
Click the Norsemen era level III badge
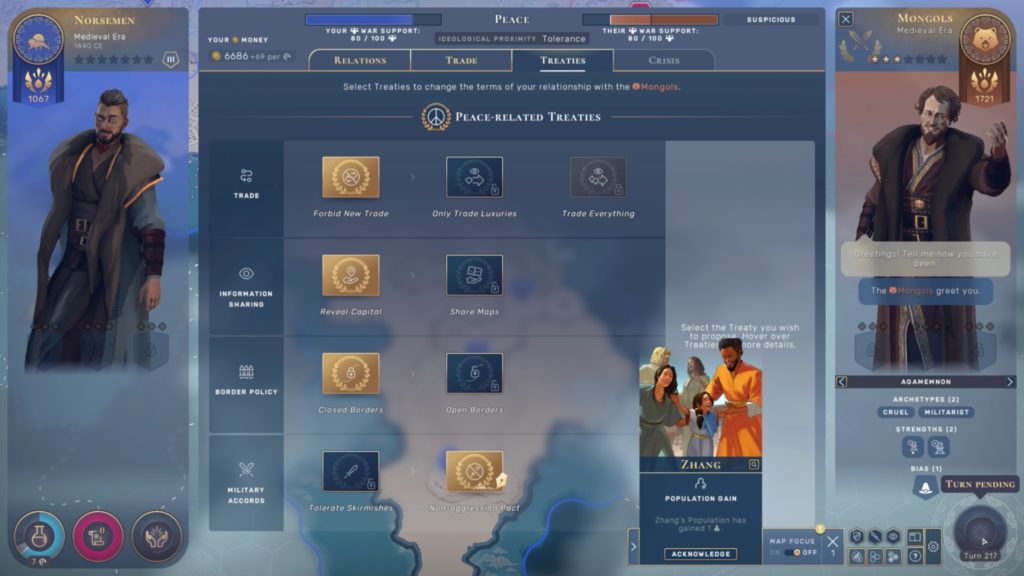pos(170,59)
